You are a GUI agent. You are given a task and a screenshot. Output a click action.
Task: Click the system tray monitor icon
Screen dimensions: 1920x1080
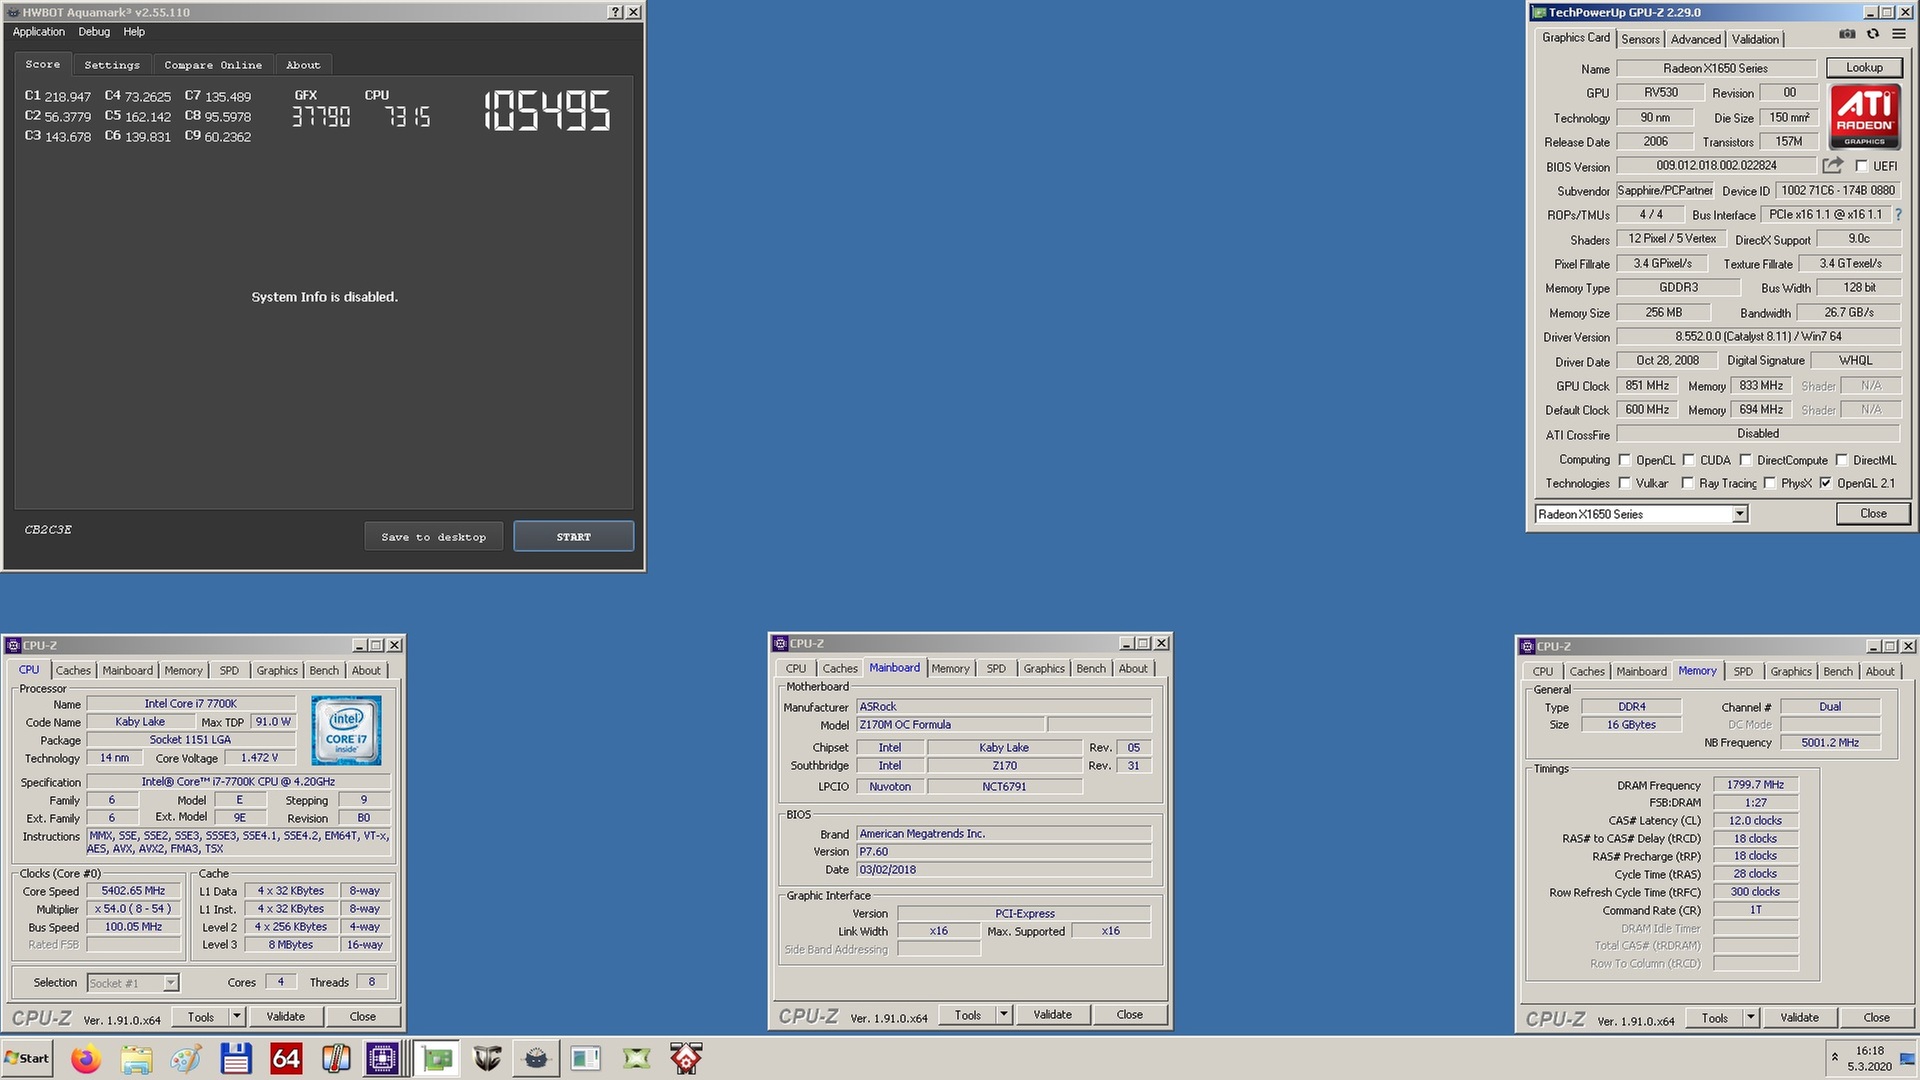pos(1907,1059)
